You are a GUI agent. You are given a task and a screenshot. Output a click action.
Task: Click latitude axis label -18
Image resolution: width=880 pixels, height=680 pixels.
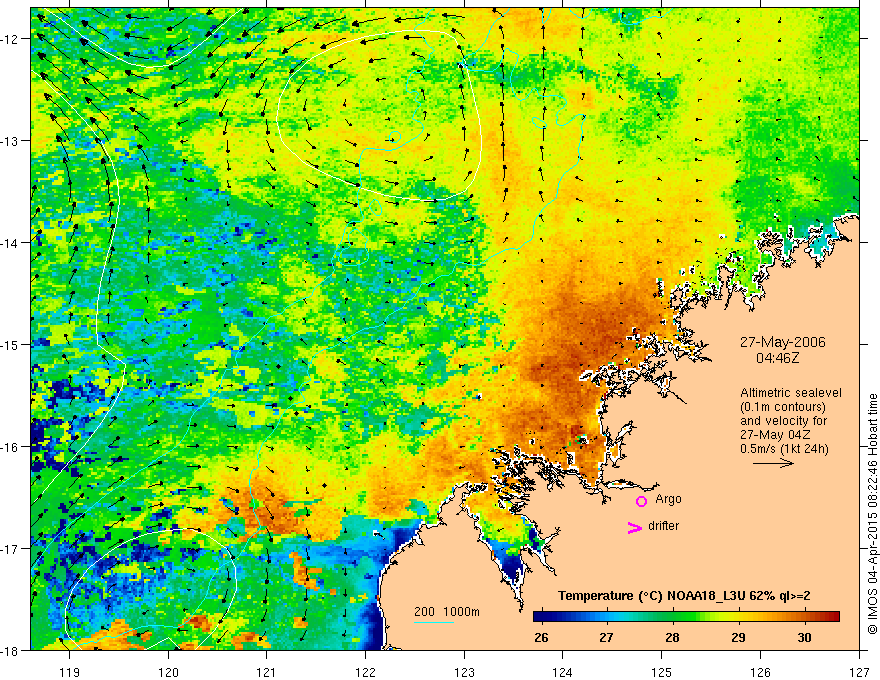11,650
